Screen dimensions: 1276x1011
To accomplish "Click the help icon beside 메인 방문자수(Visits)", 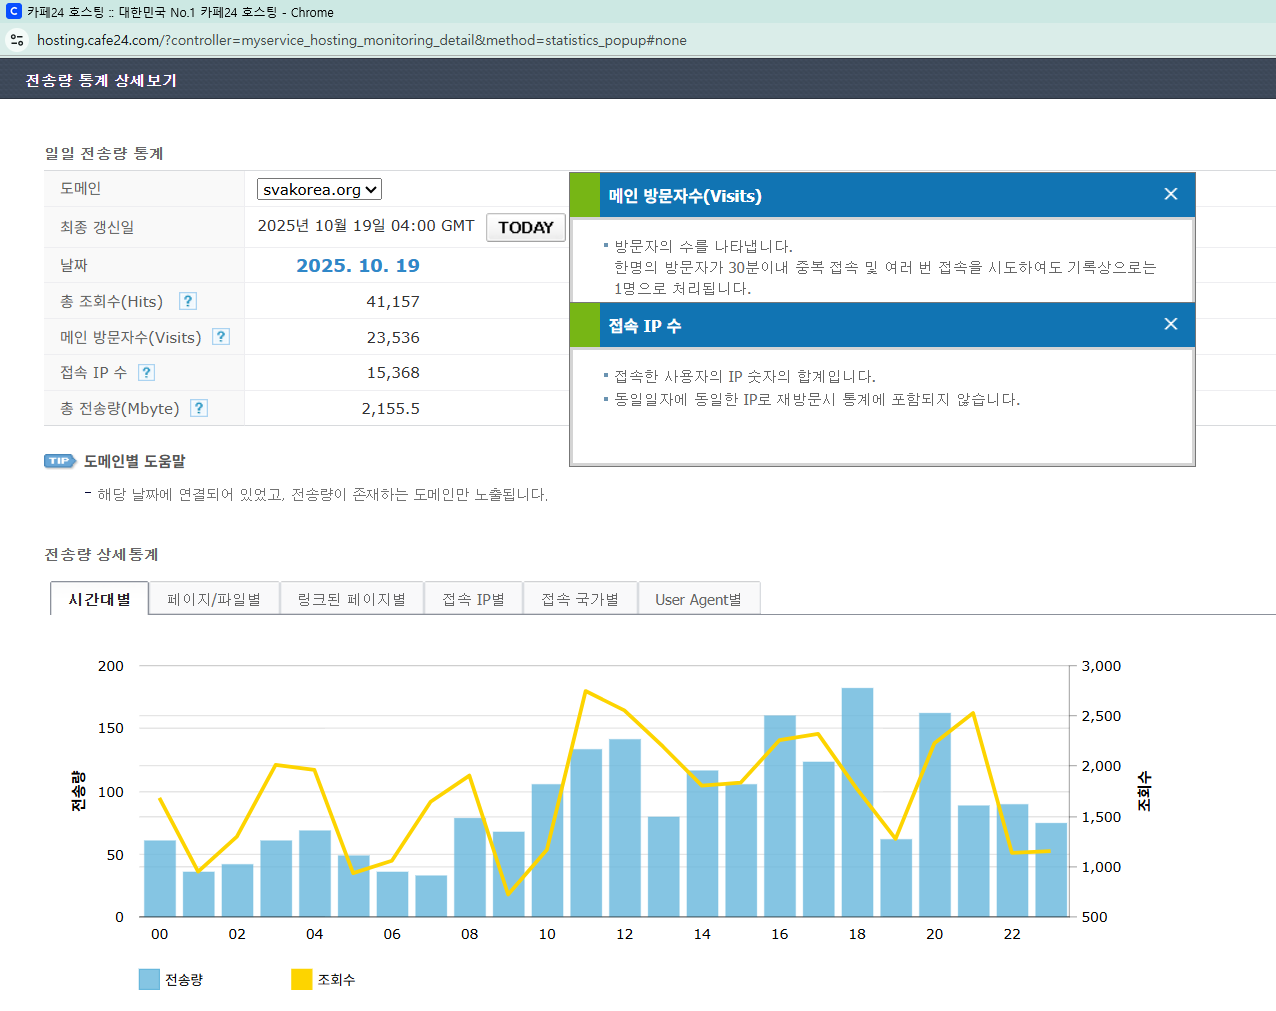I will coord(221,337).
